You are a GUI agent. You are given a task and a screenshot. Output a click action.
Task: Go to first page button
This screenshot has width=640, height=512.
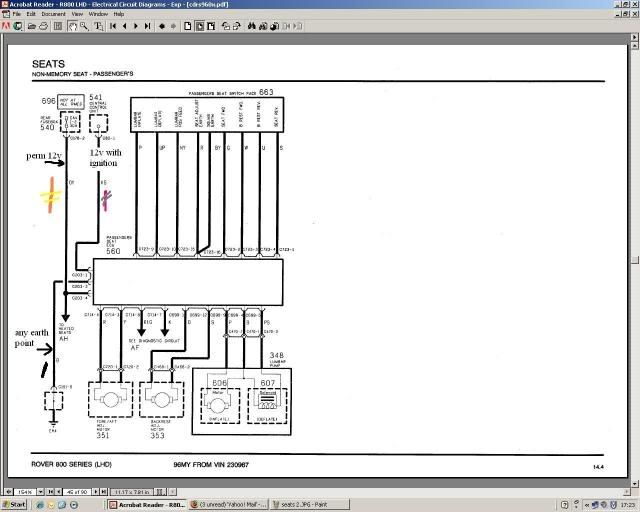(113, 26)
